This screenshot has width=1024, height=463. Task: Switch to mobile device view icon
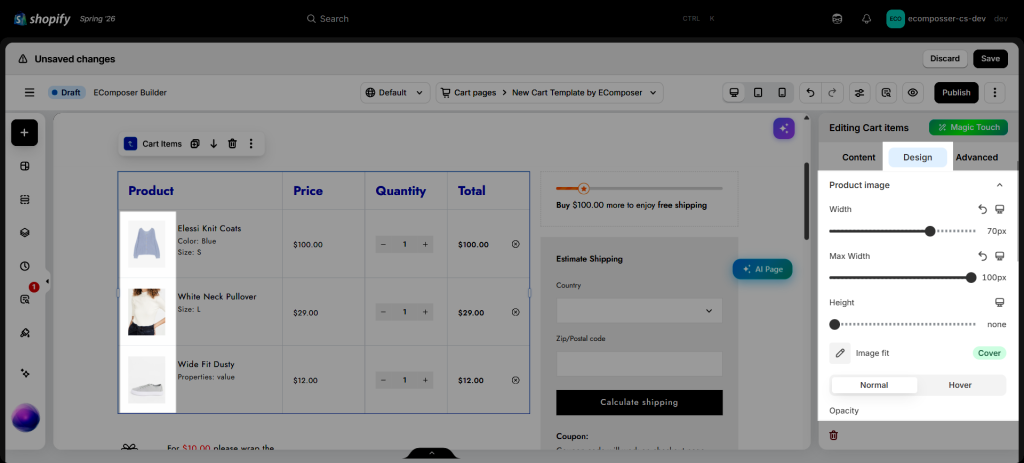[782, 93]
